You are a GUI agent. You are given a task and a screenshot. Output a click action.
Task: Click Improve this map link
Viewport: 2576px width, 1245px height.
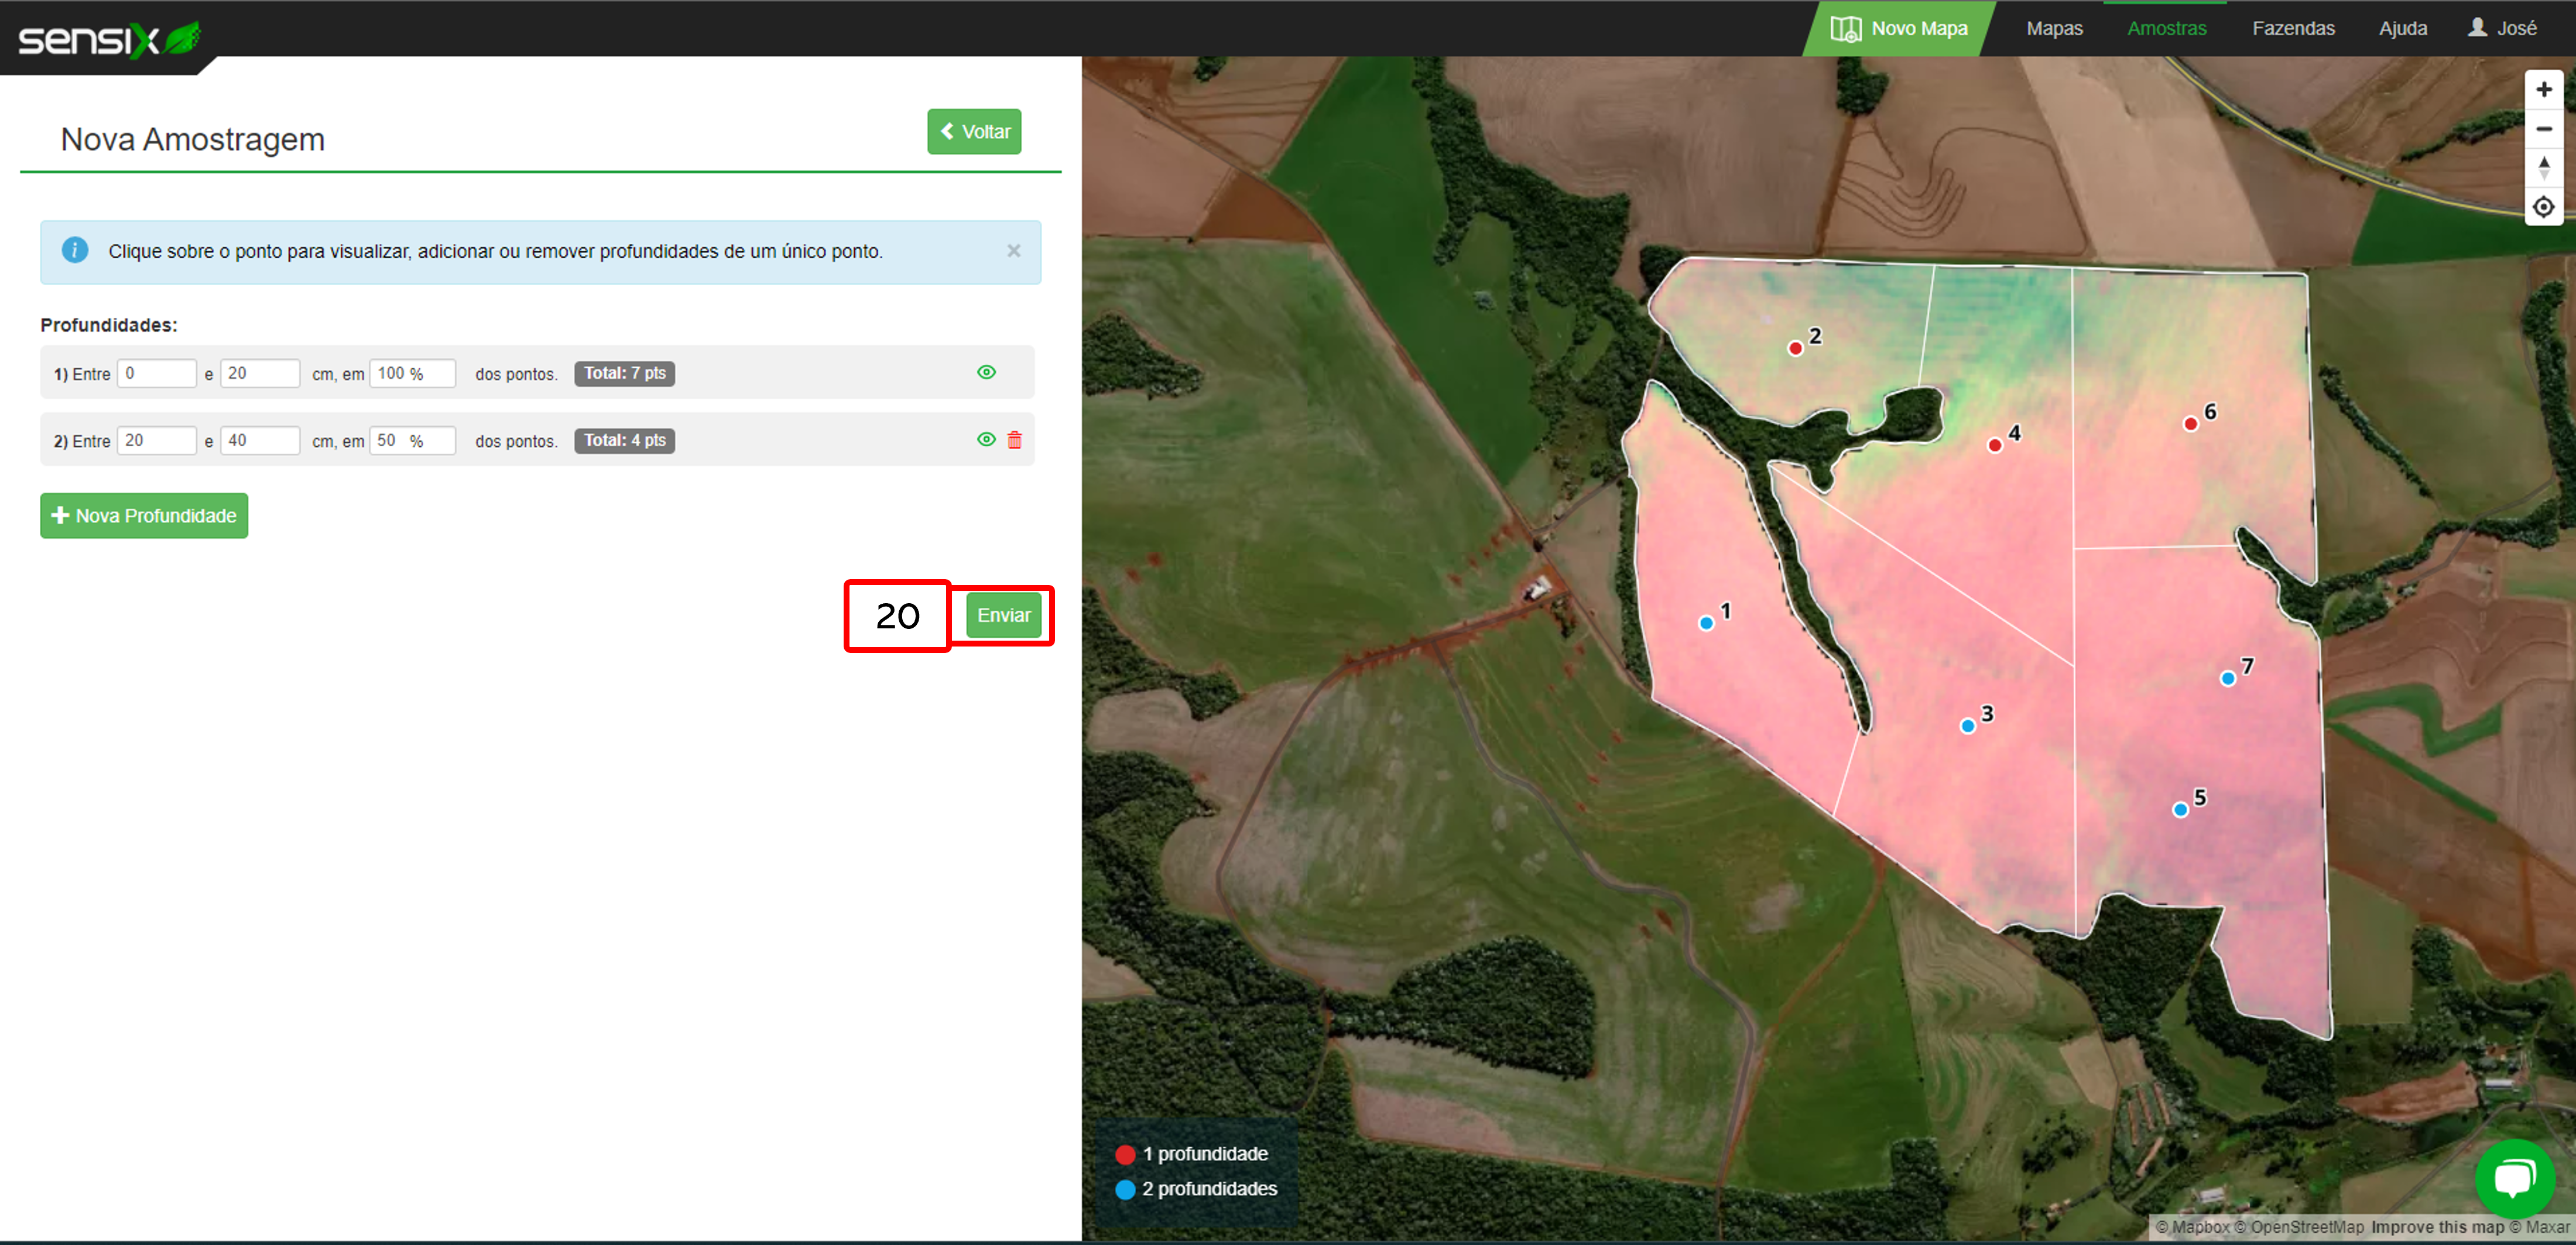tap(2437, 1228)
